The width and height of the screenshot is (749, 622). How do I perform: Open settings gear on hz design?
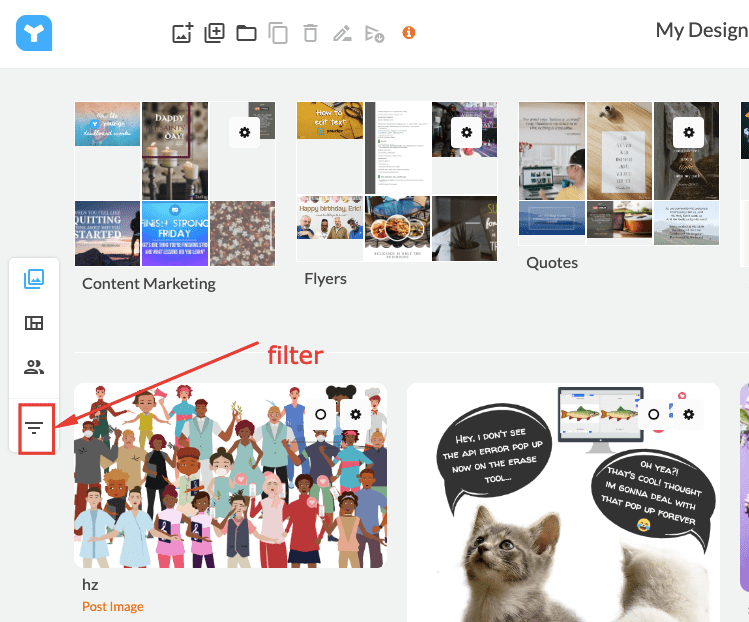356,413
